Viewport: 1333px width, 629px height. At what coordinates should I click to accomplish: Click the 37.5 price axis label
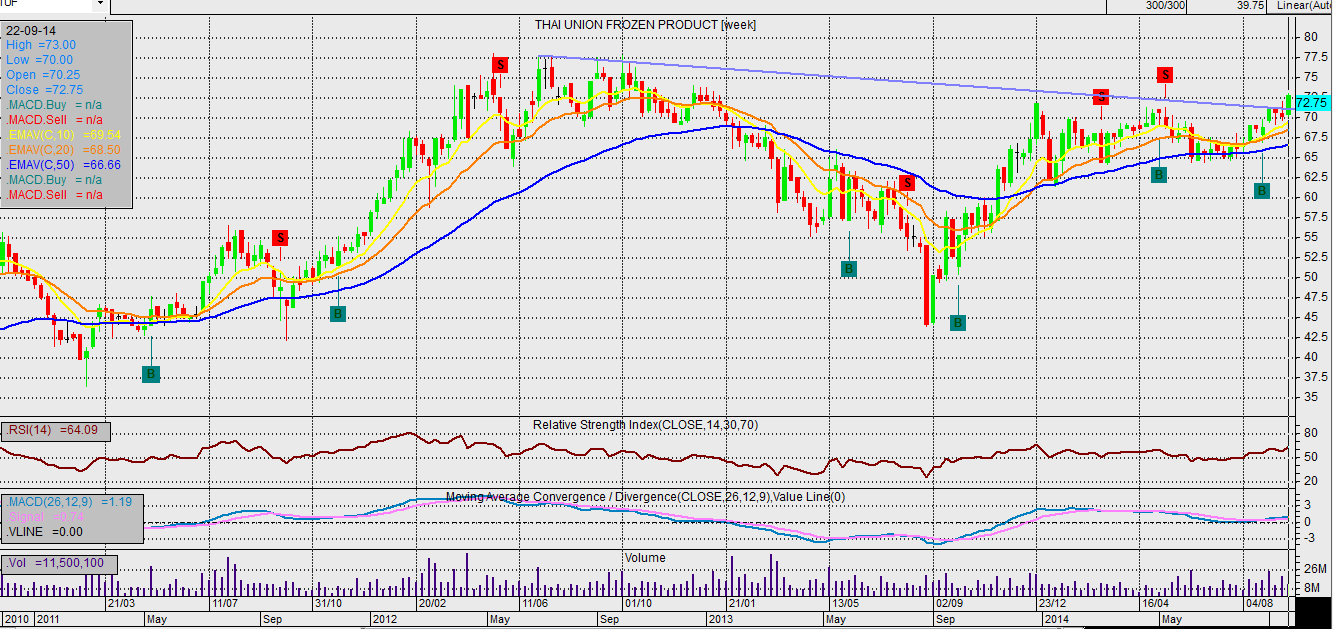click(1314, 377)
